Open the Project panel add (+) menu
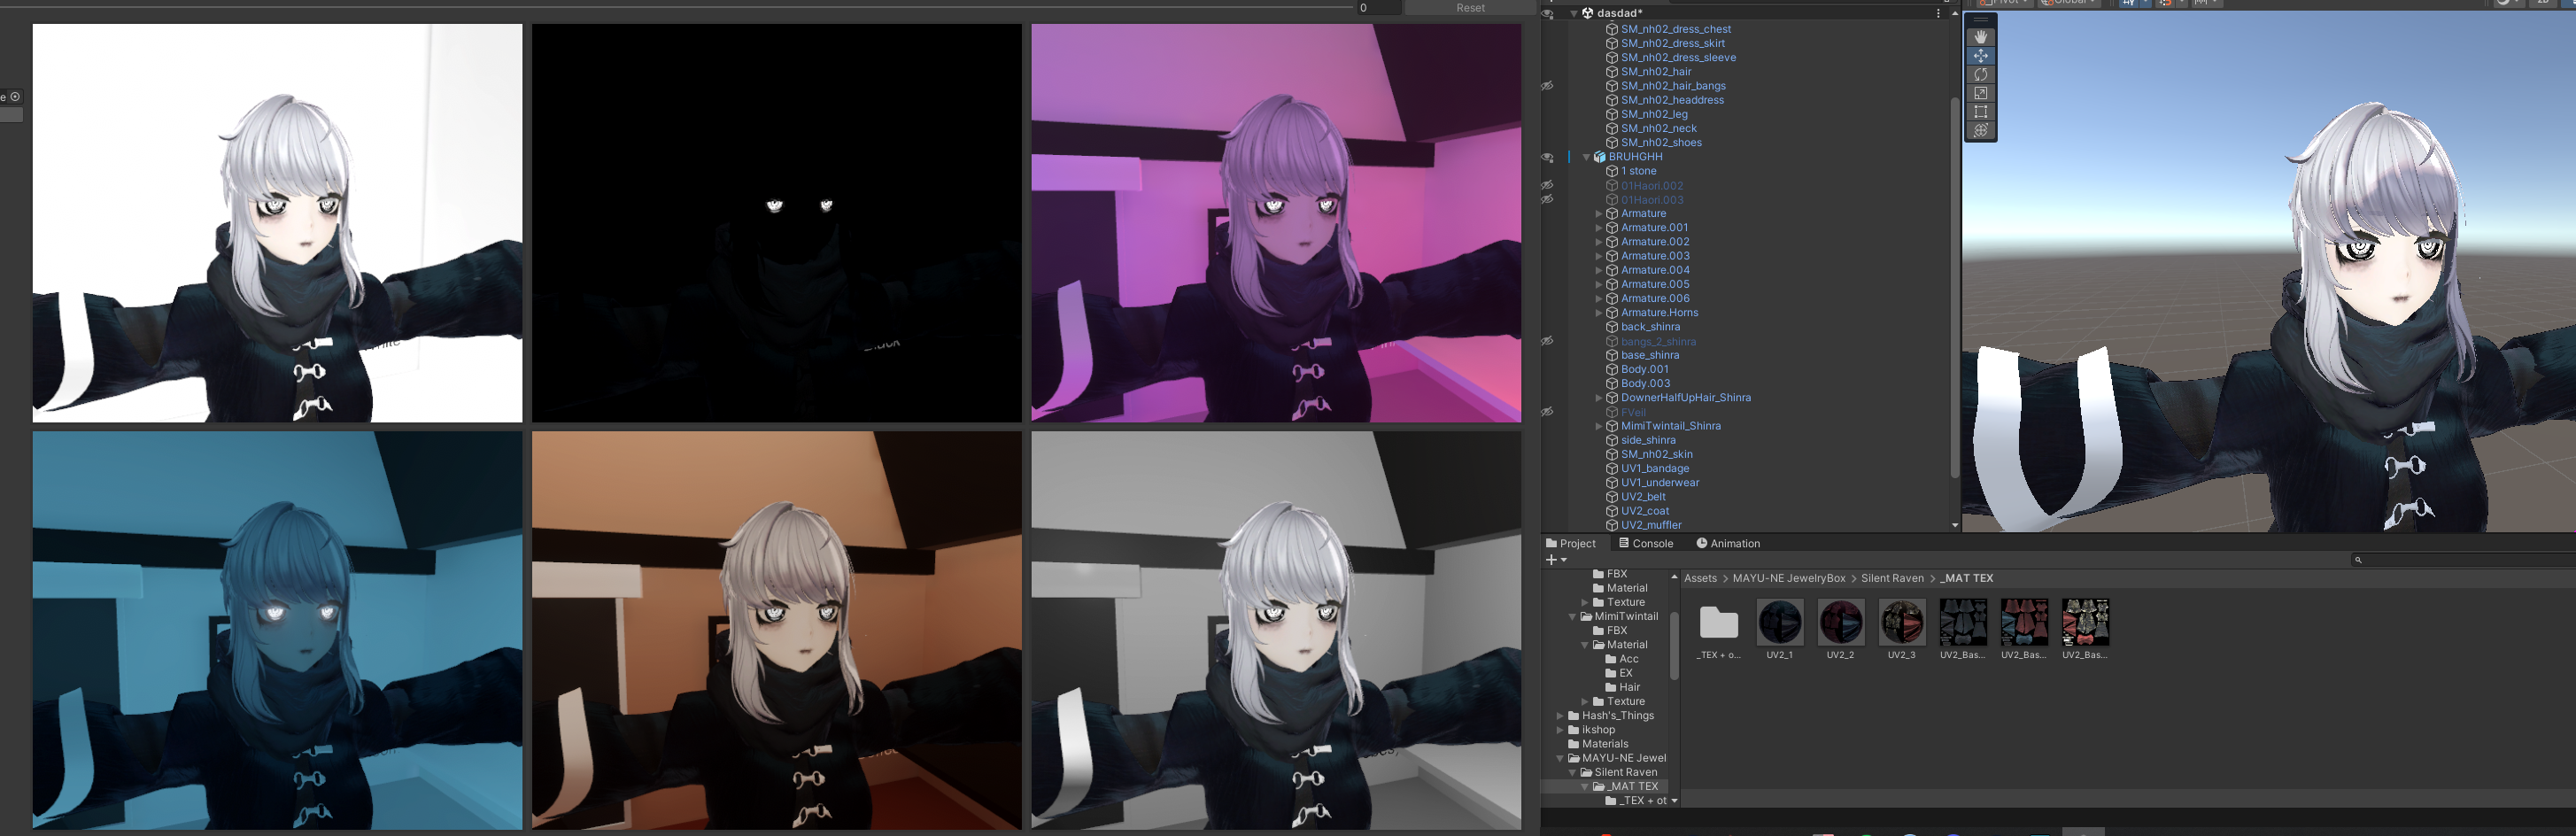Screen dimensions: 2576x836 coord(1556,560)
